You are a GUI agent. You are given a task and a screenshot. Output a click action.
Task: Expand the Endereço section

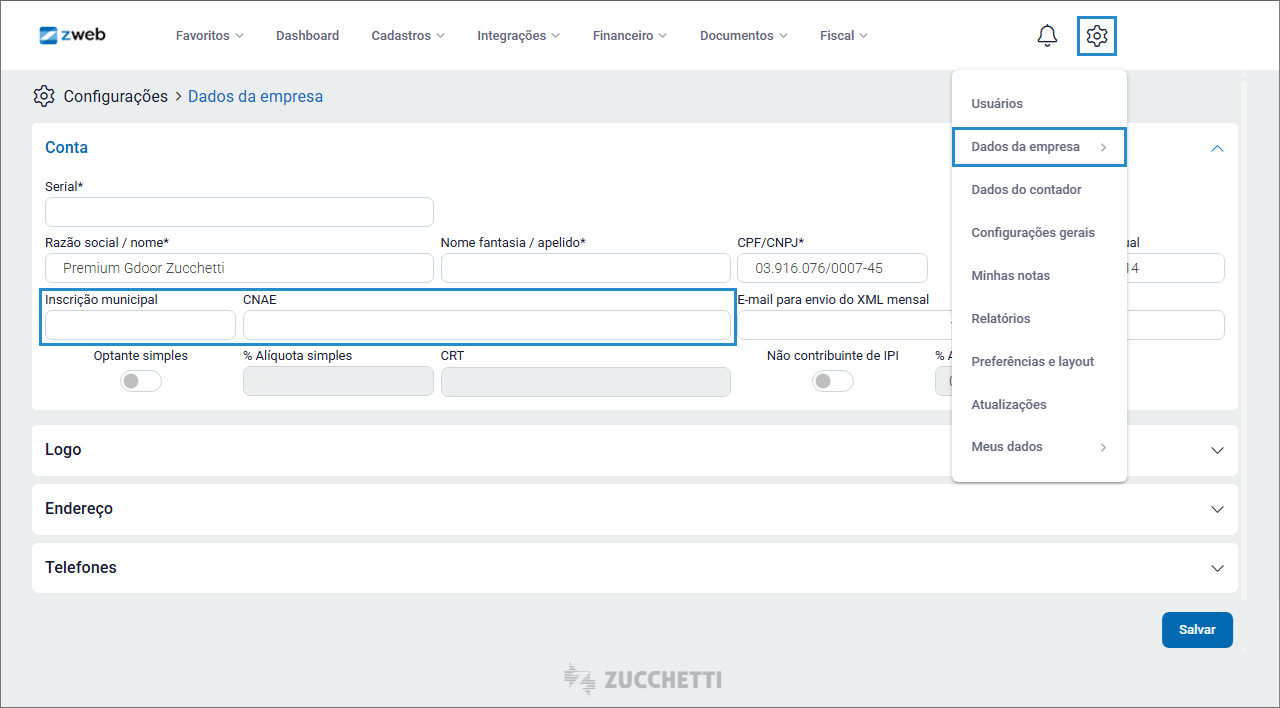pos(1217,509)
